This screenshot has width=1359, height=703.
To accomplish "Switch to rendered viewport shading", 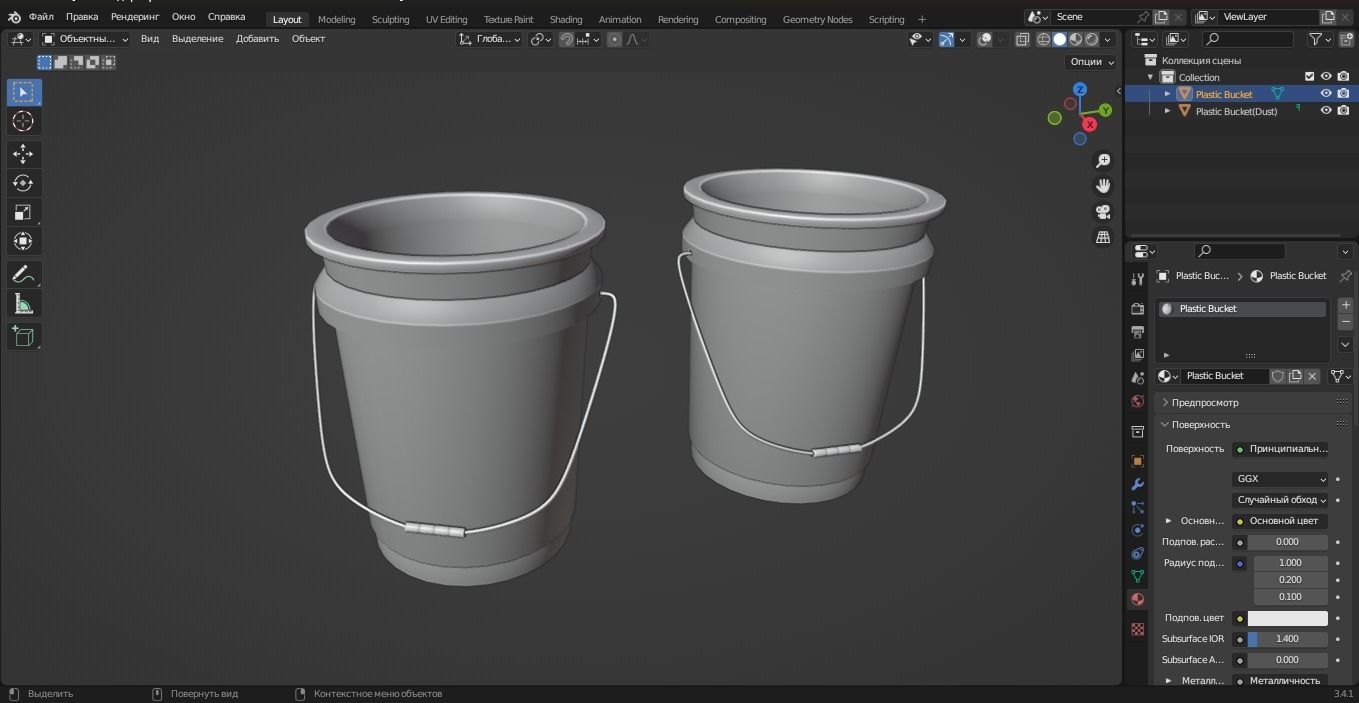I will point(1092,39).
